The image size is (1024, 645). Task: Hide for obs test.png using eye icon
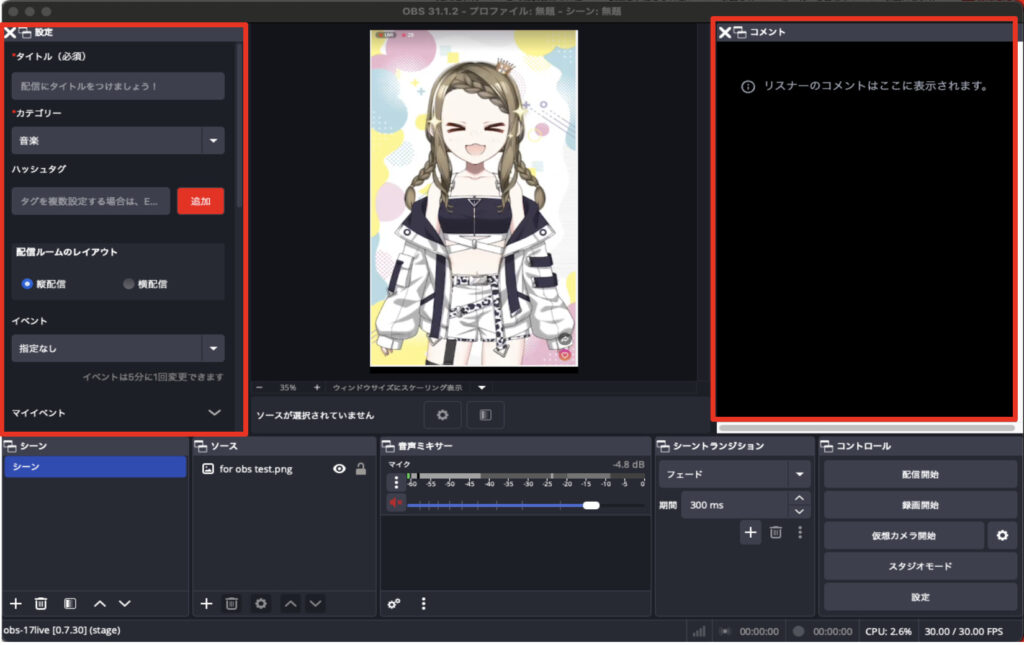[x=339, y=468]
